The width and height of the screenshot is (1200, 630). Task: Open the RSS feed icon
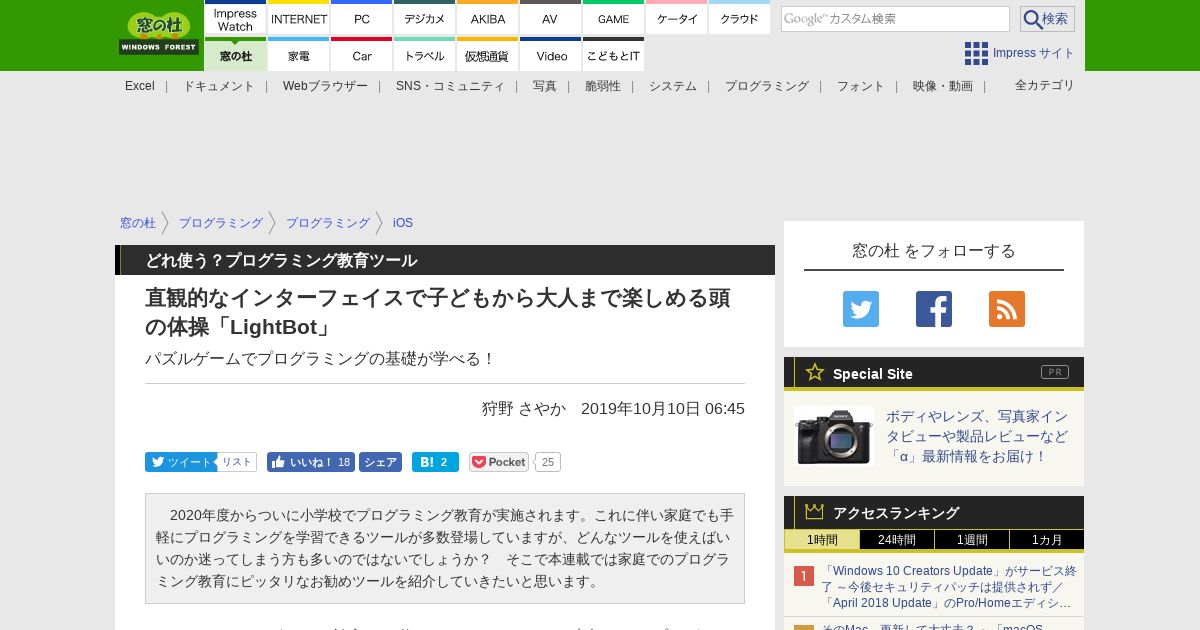pos(1007,309)
